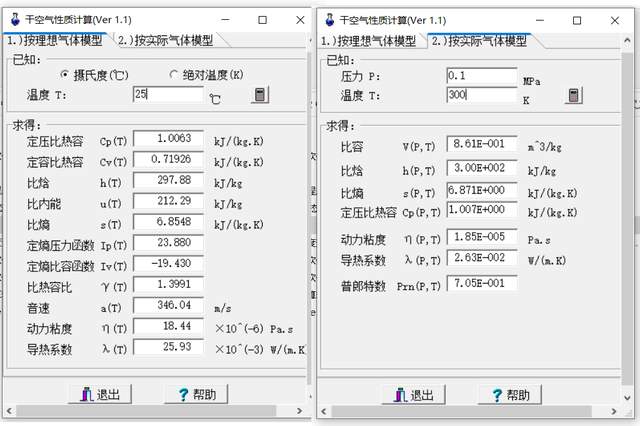Click 普朗特数 label in right window
Image resolution: width=640 pixels, height=426 pixels.
pos(363,286)
